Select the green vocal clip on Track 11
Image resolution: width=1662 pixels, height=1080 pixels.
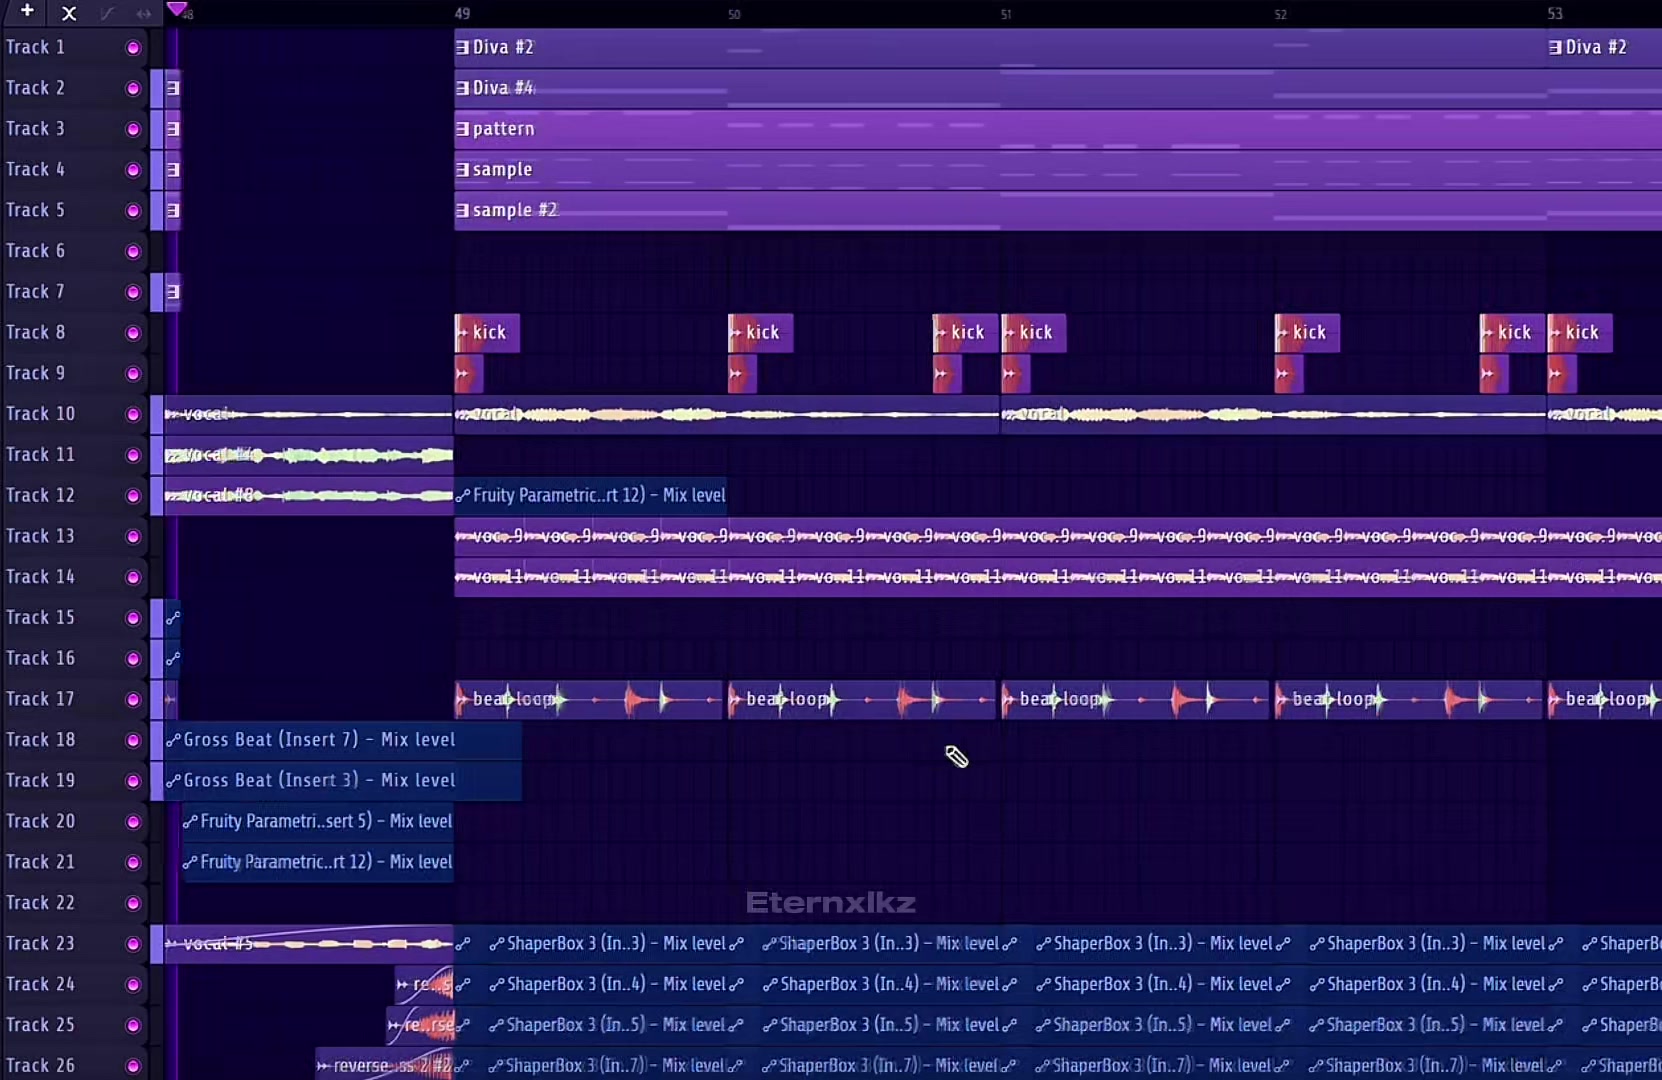309,455
